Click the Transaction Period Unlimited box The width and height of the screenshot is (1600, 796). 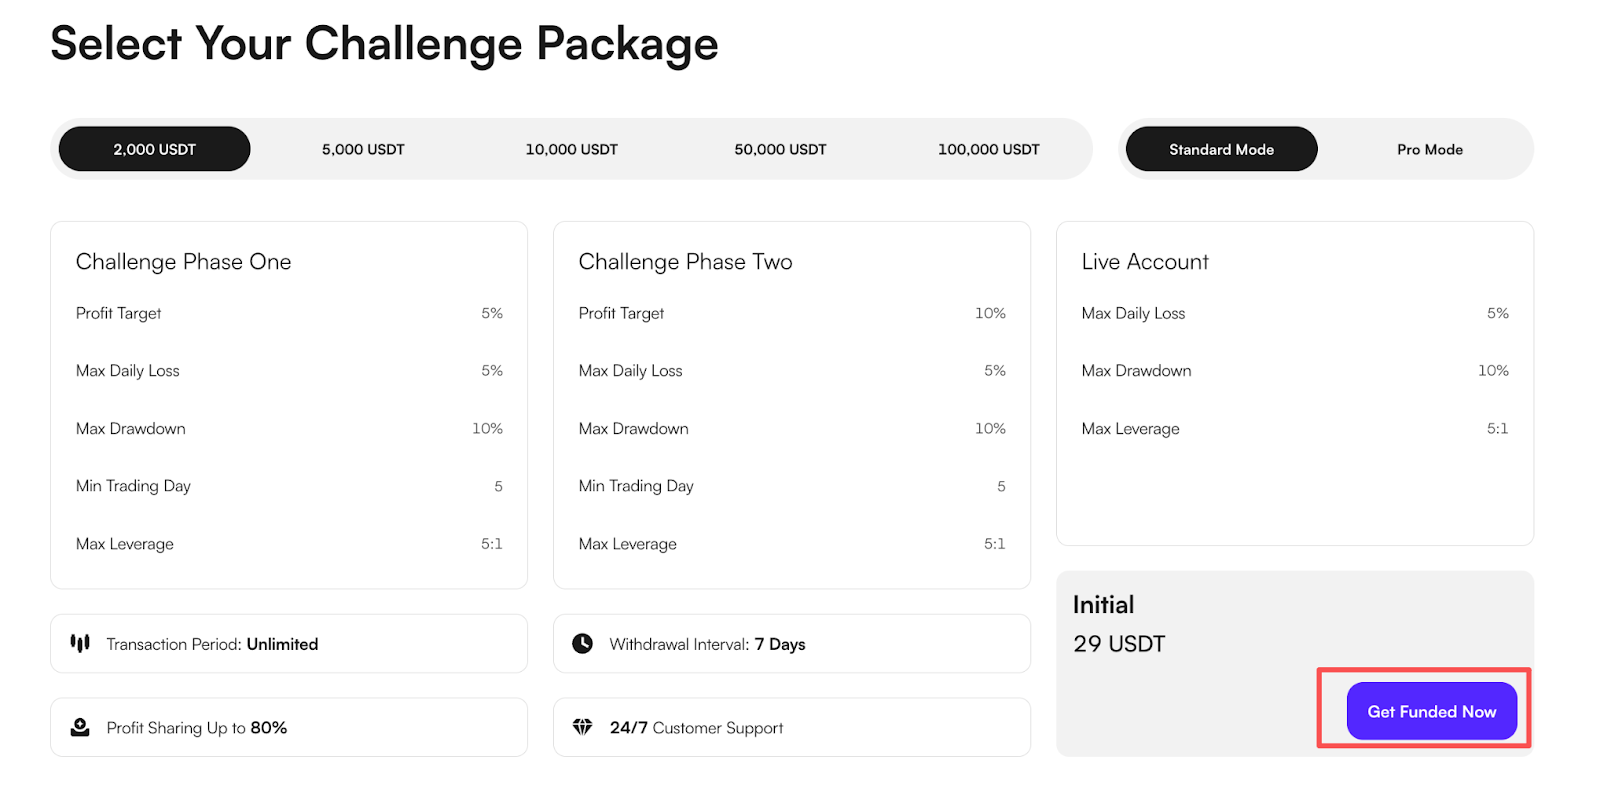(289, 644)
